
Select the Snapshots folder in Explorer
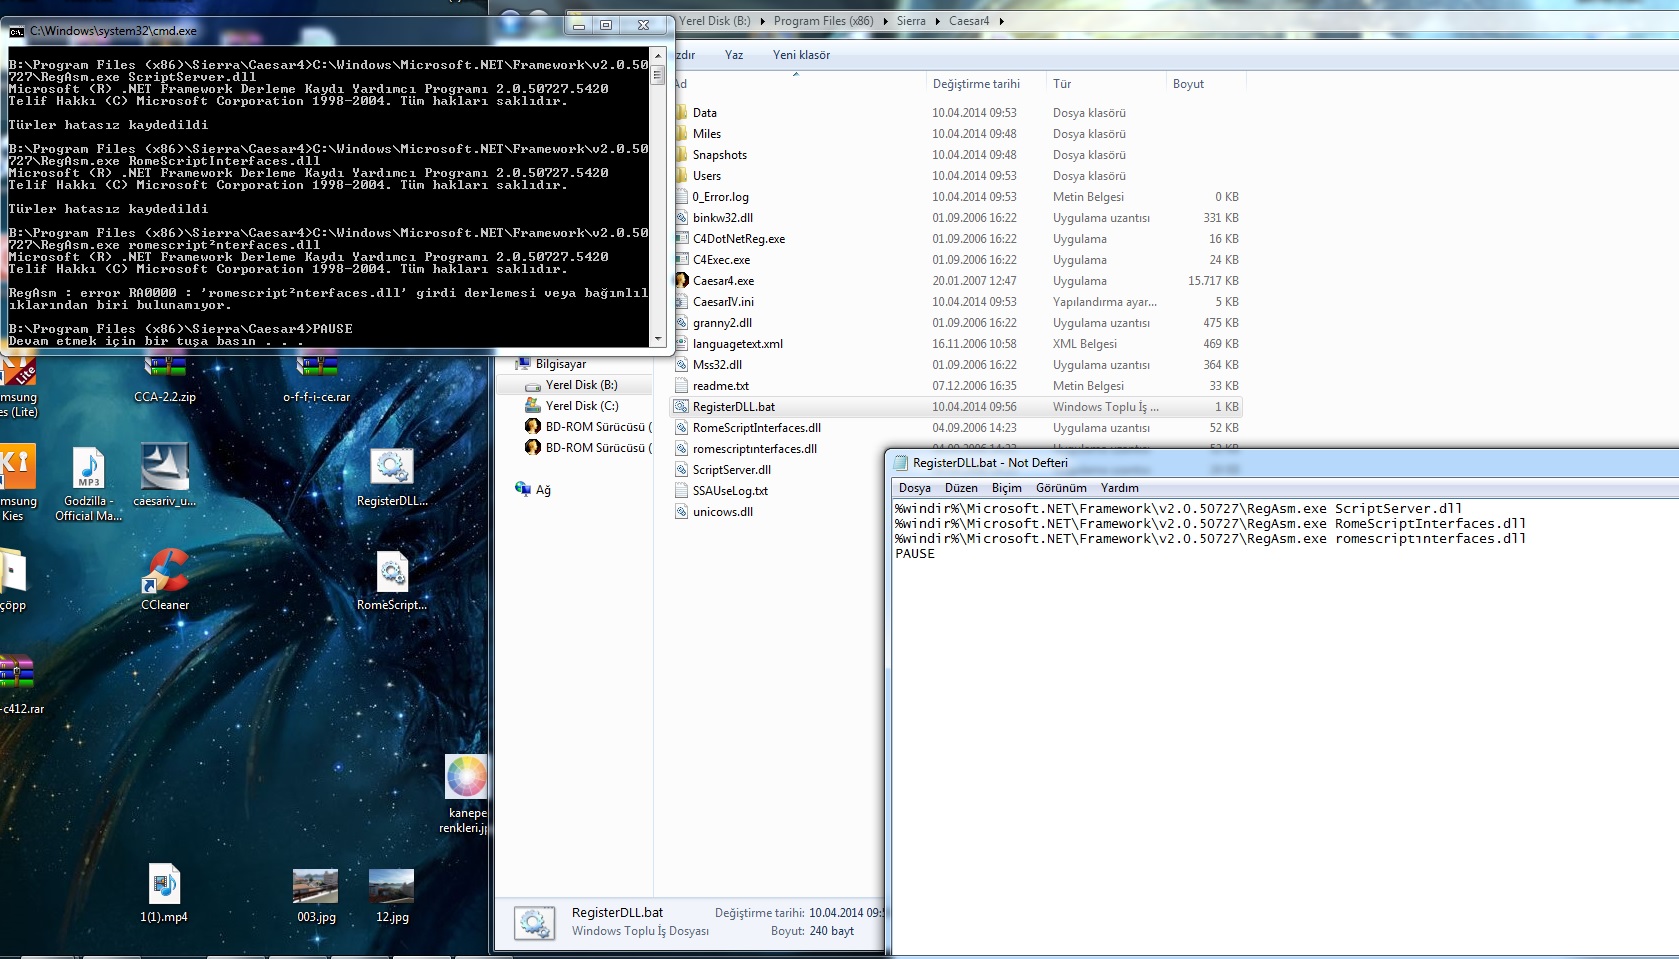point(720,155)
